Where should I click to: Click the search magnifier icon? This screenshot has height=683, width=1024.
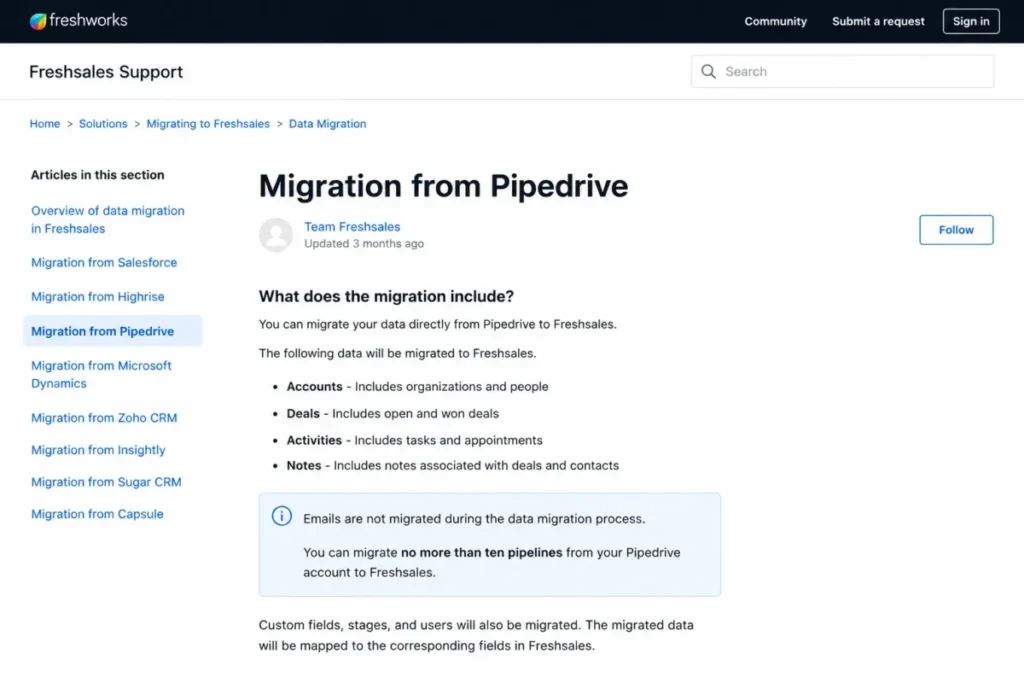(x=709, y=71)
